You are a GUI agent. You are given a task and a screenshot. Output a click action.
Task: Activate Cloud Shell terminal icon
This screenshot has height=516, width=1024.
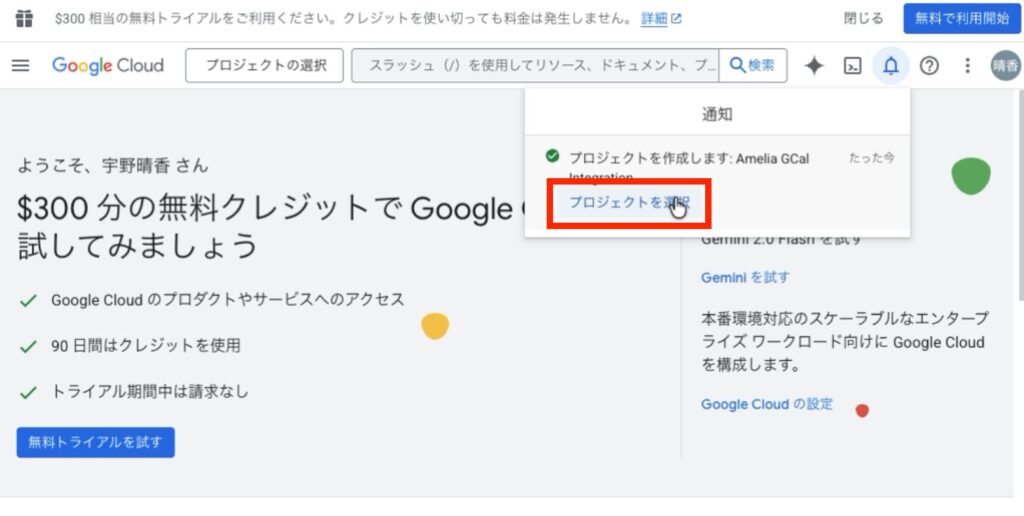click(x=852, y=66)
